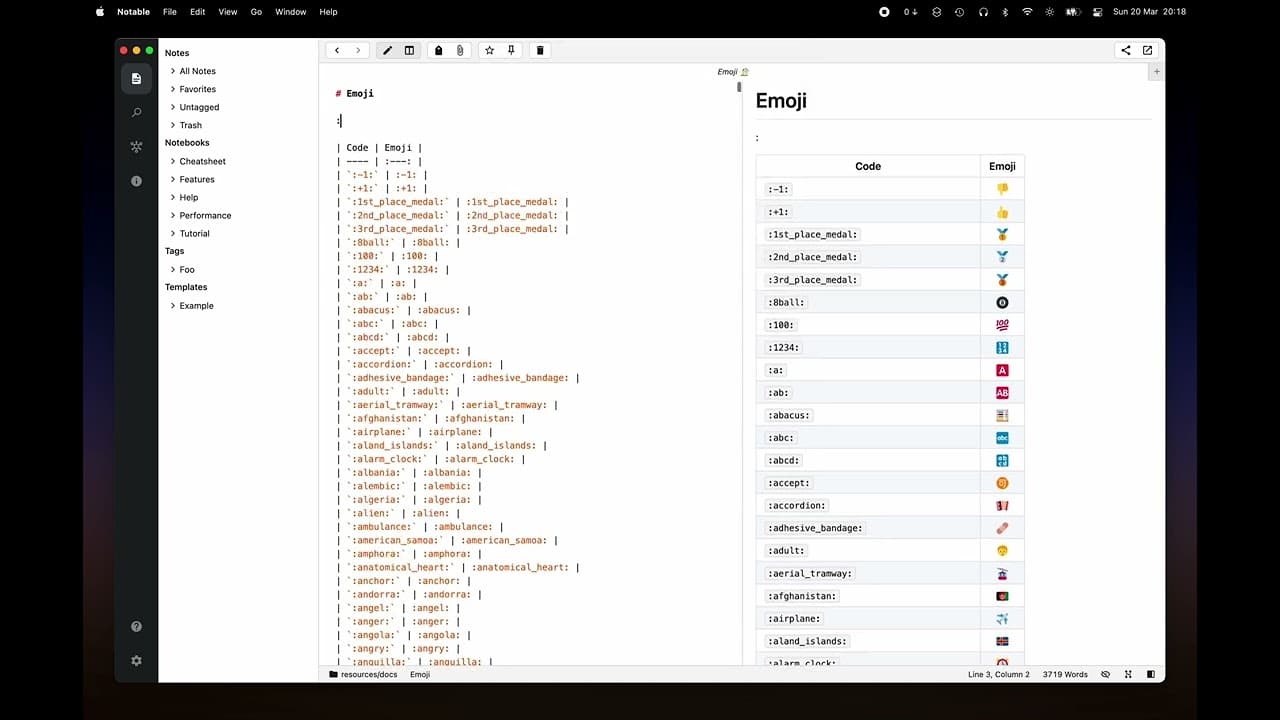Favorite the note with the star icon
The image size is (1280, 720).
click(489, 50)
